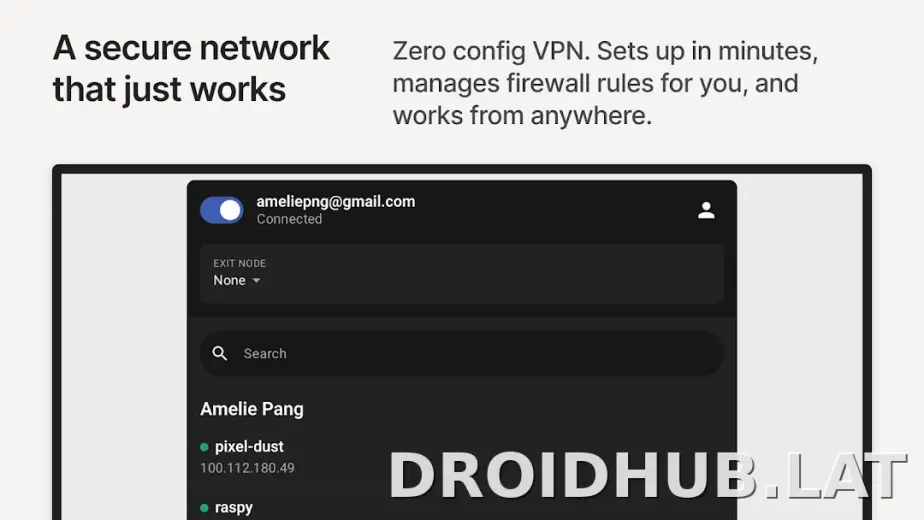Click the Connected status text
The image size is (924, 520).
pyautogui.click(x=289, y=219)
